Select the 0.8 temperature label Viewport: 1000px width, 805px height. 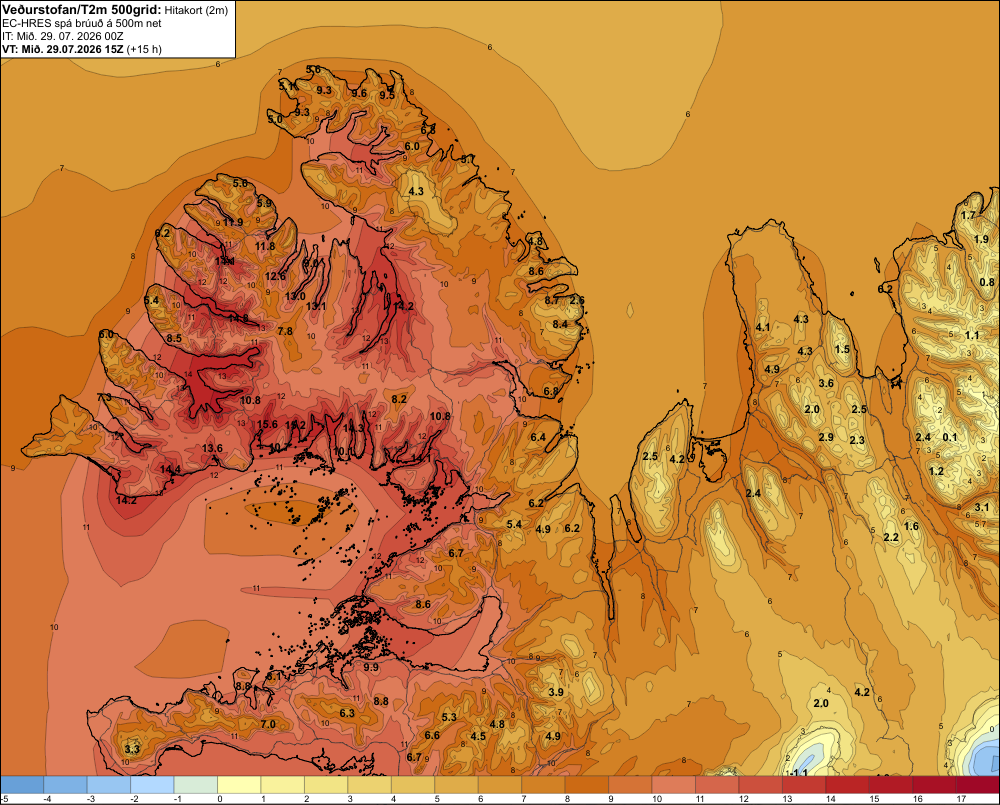coord(987,282)
